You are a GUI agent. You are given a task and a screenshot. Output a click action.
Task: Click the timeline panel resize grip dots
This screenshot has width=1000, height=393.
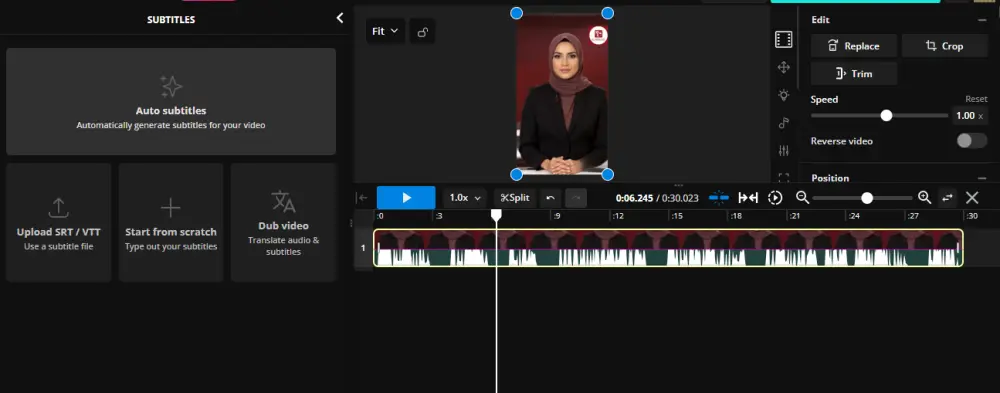click(678, 185)
